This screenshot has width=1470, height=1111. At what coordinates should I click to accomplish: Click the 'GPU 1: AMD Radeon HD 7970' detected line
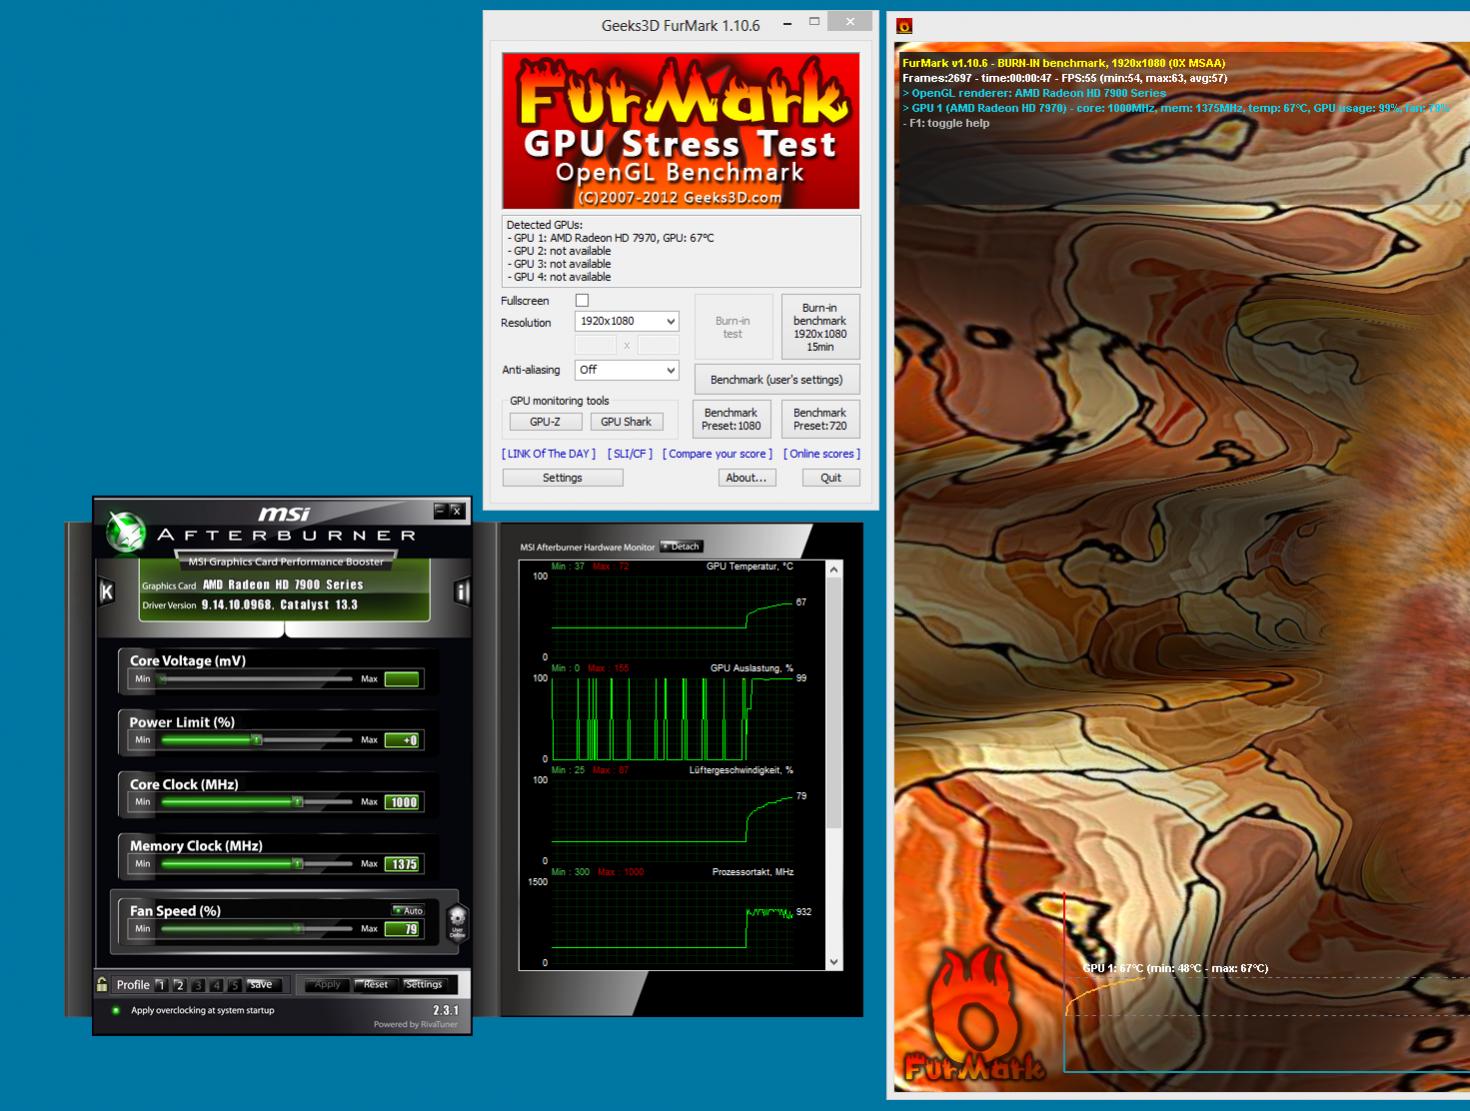point(611,238)
